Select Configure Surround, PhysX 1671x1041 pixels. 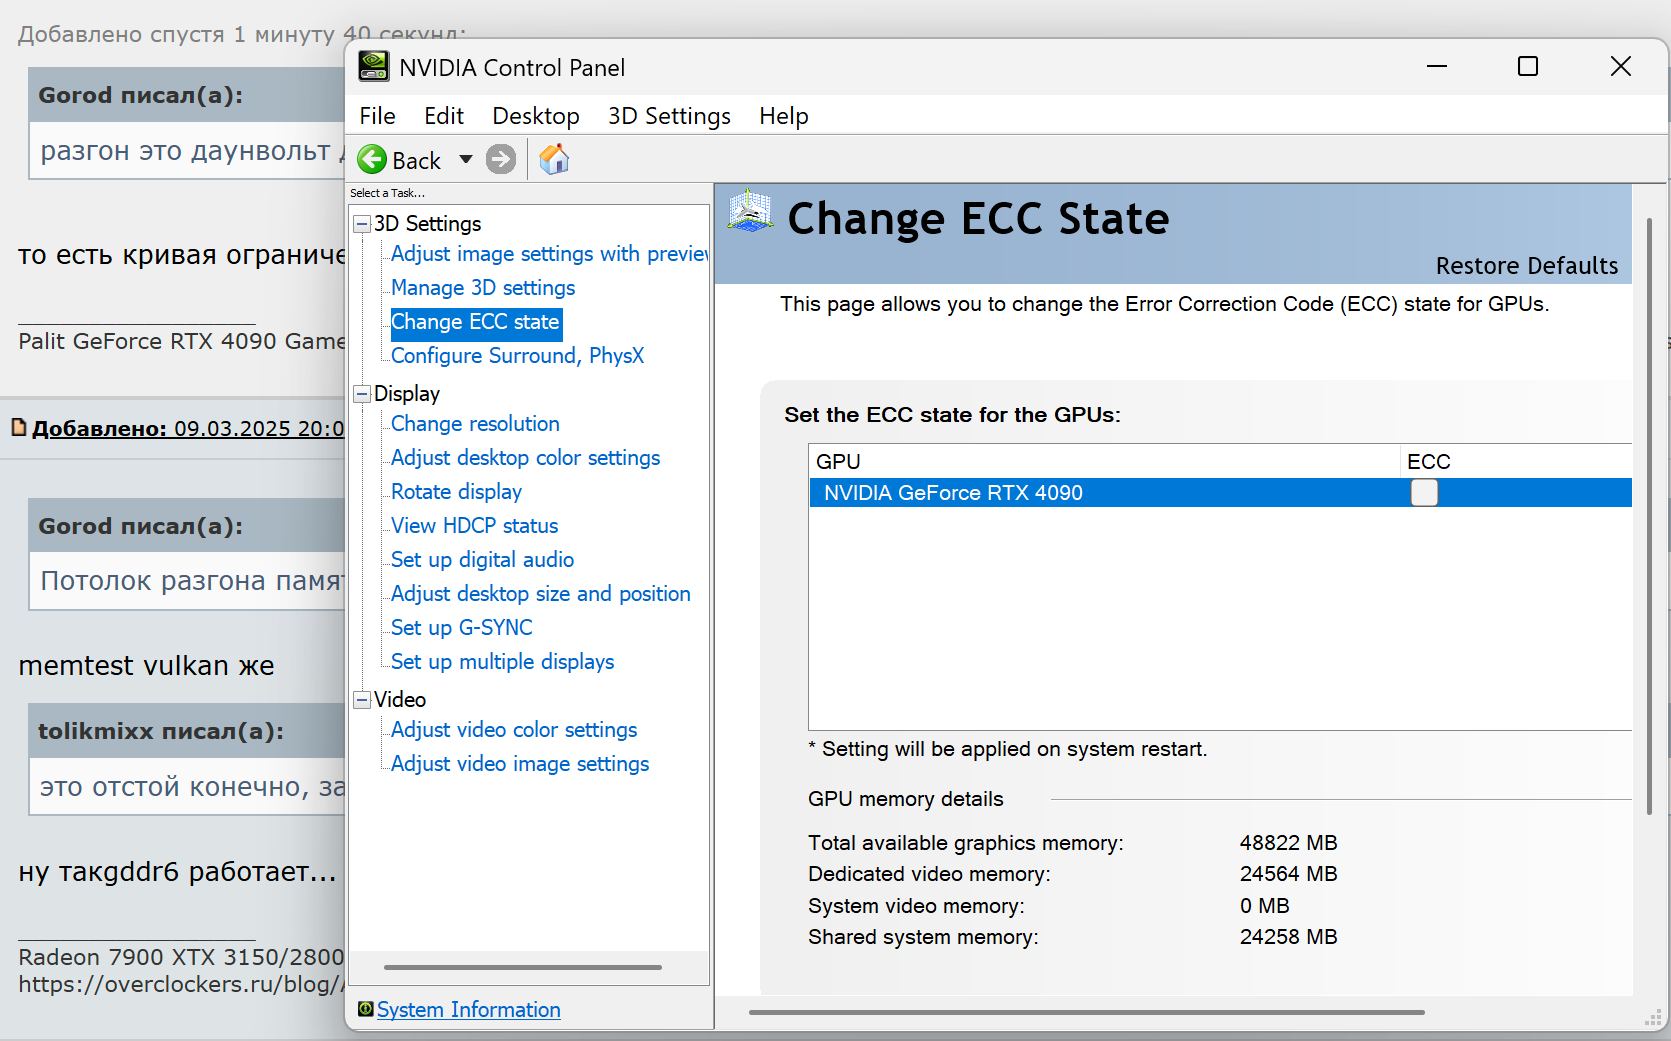517,356
